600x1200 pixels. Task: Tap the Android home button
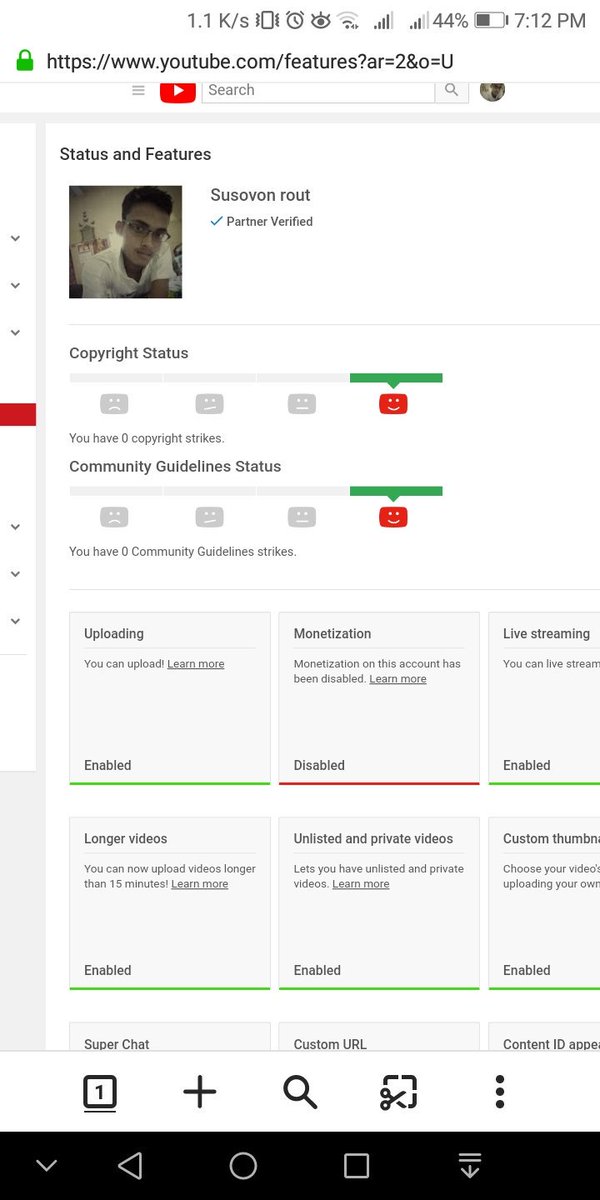point(243,1165)
